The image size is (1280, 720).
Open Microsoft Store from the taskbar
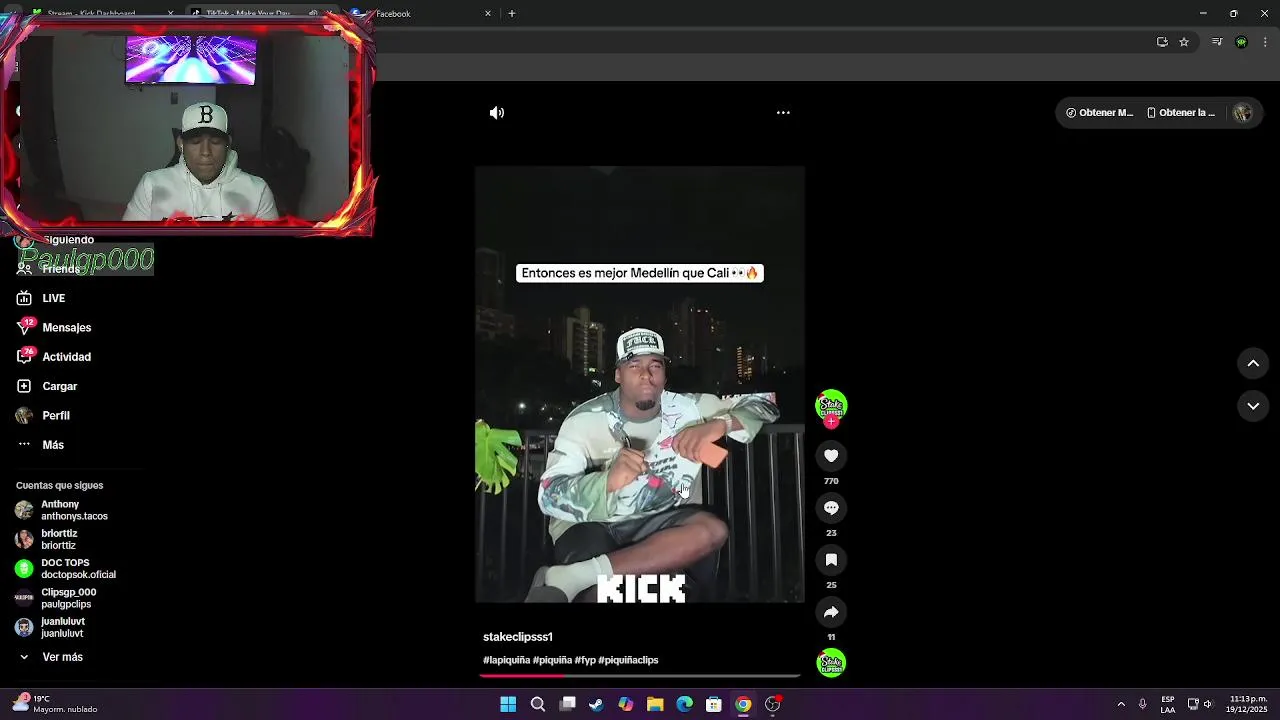(x=714, y=704)
